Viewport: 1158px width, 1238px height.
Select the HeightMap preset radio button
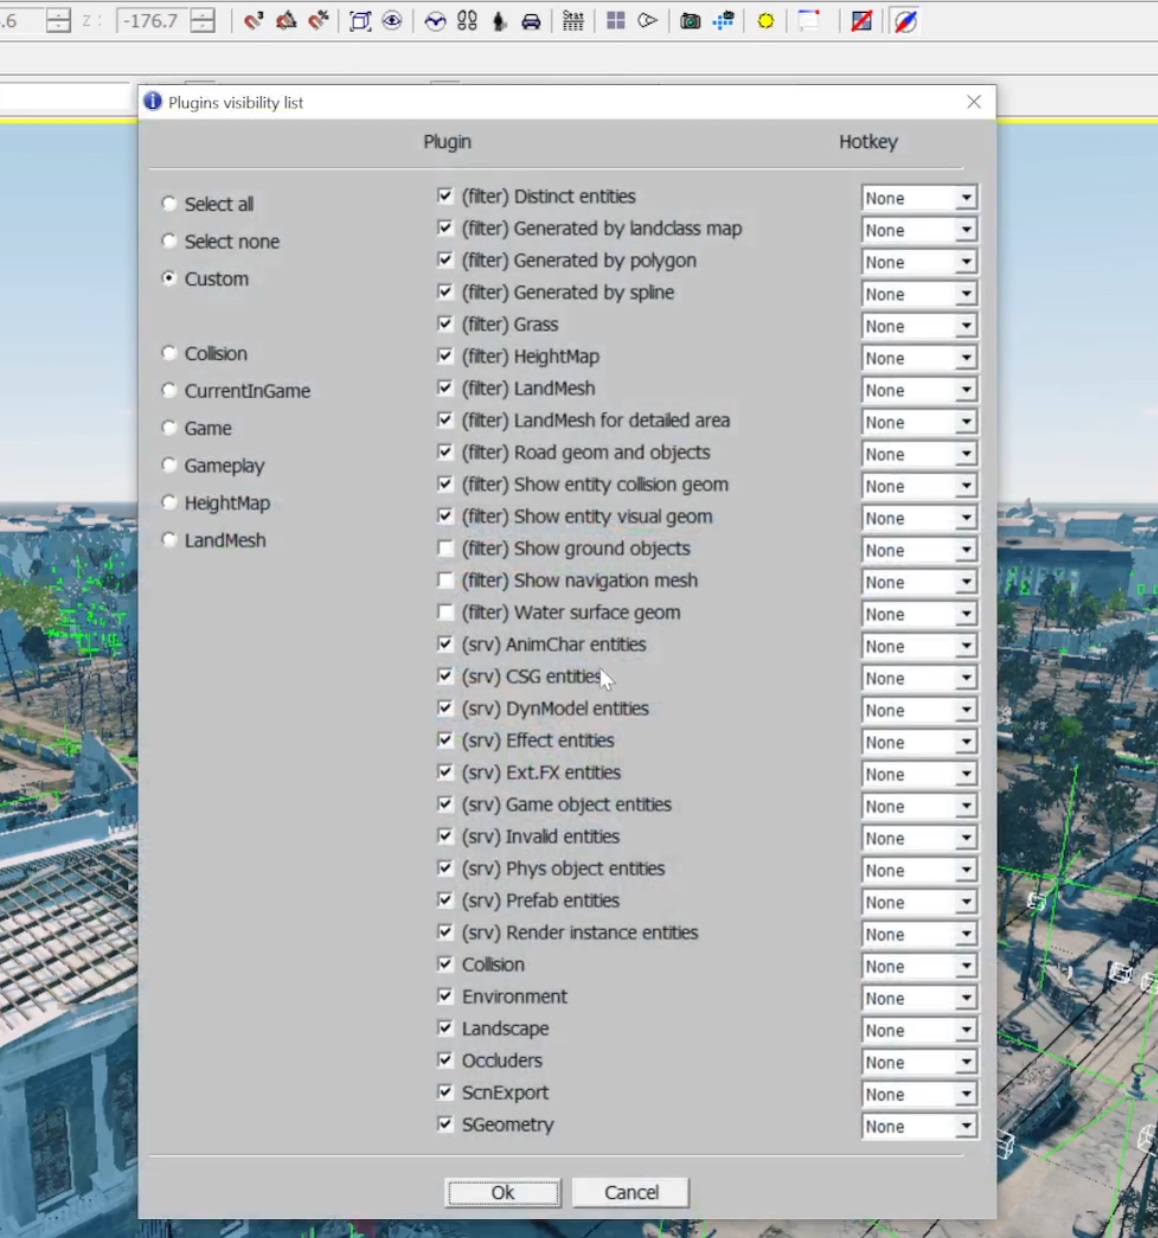169,503
